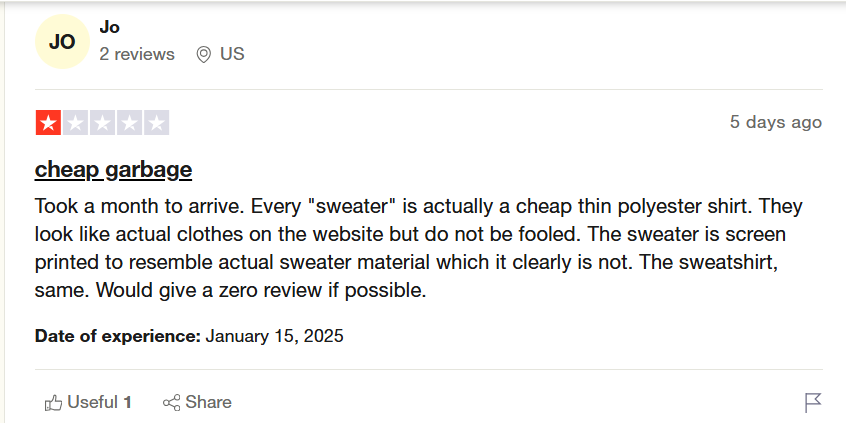
Task: Click the location pin icon
Action: click(x=203, y=54)
